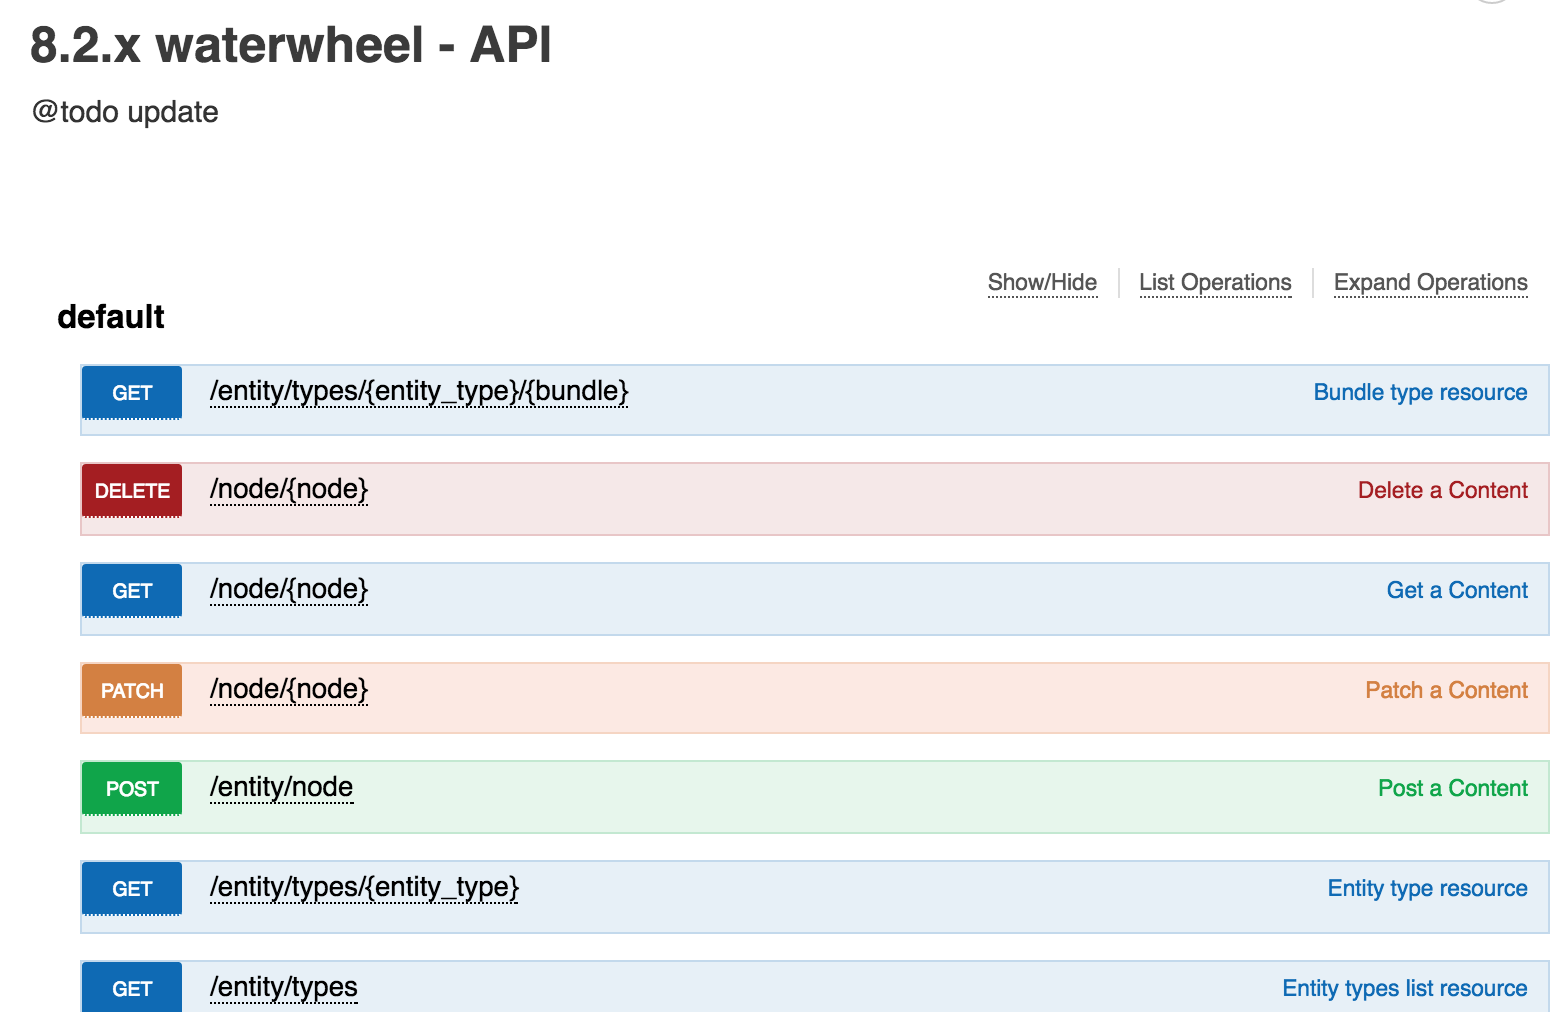
Task: Click the GET badge for entity type resource
Action: pos(131,888)
